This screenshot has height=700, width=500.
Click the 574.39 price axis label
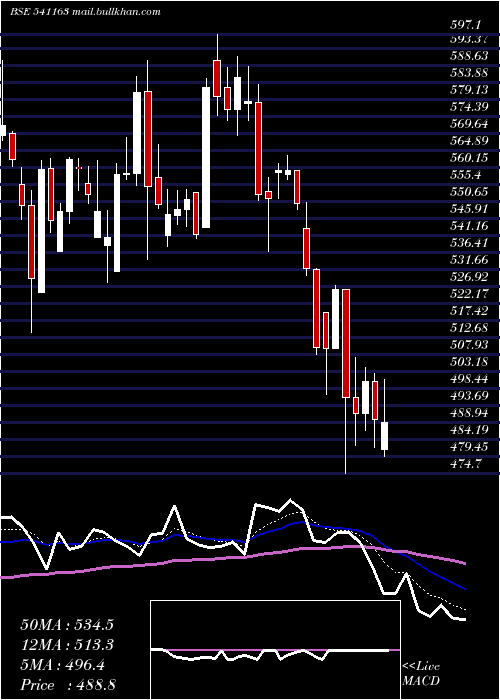pyautogui.click(x=468, y=106)
